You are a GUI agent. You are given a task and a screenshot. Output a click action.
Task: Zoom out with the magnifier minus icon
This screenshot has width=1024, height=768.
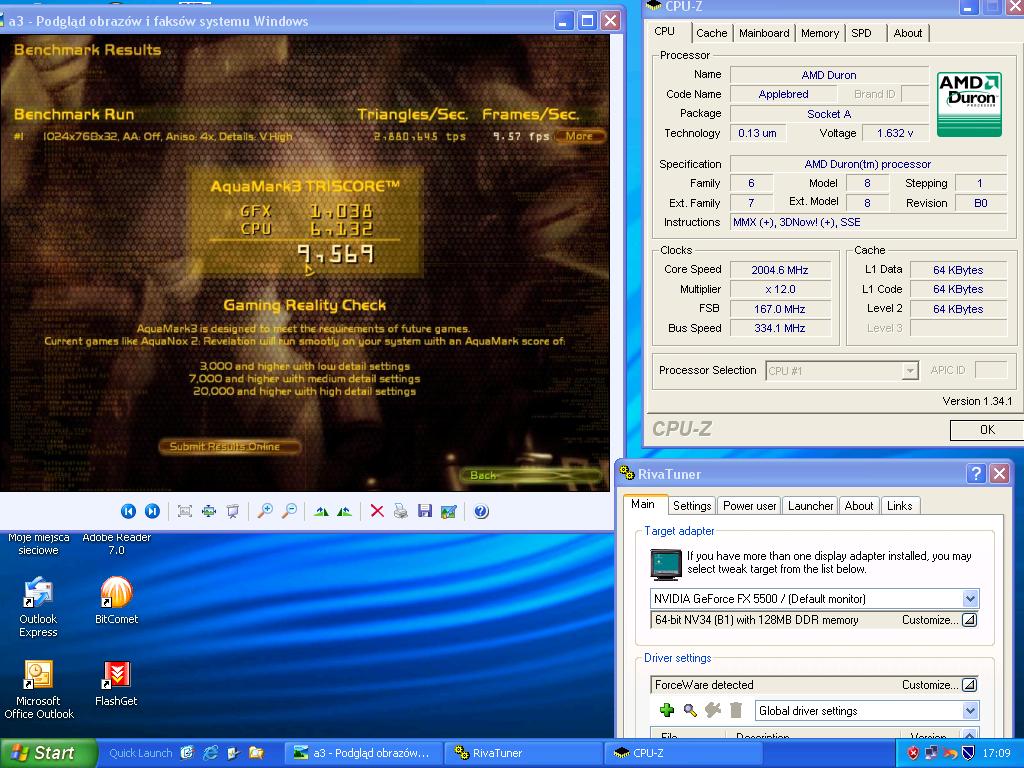[289, 511]
